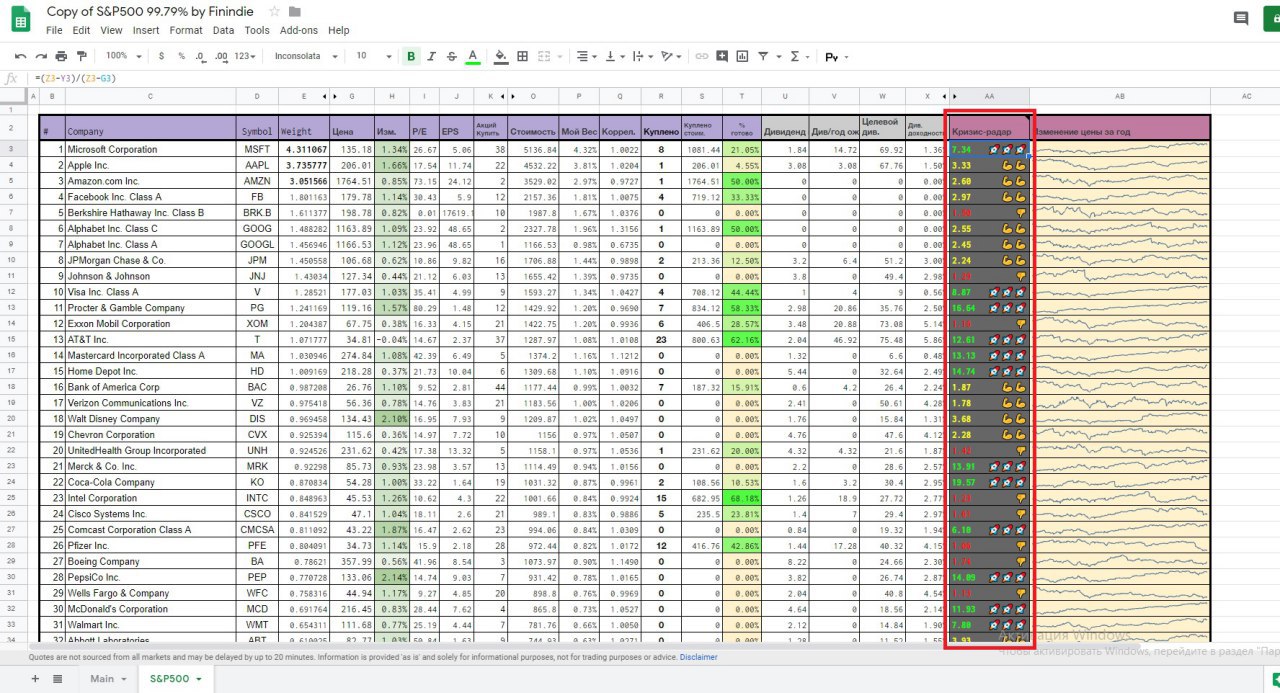Insert a chart from the toolbar

(x=743, y=56)
